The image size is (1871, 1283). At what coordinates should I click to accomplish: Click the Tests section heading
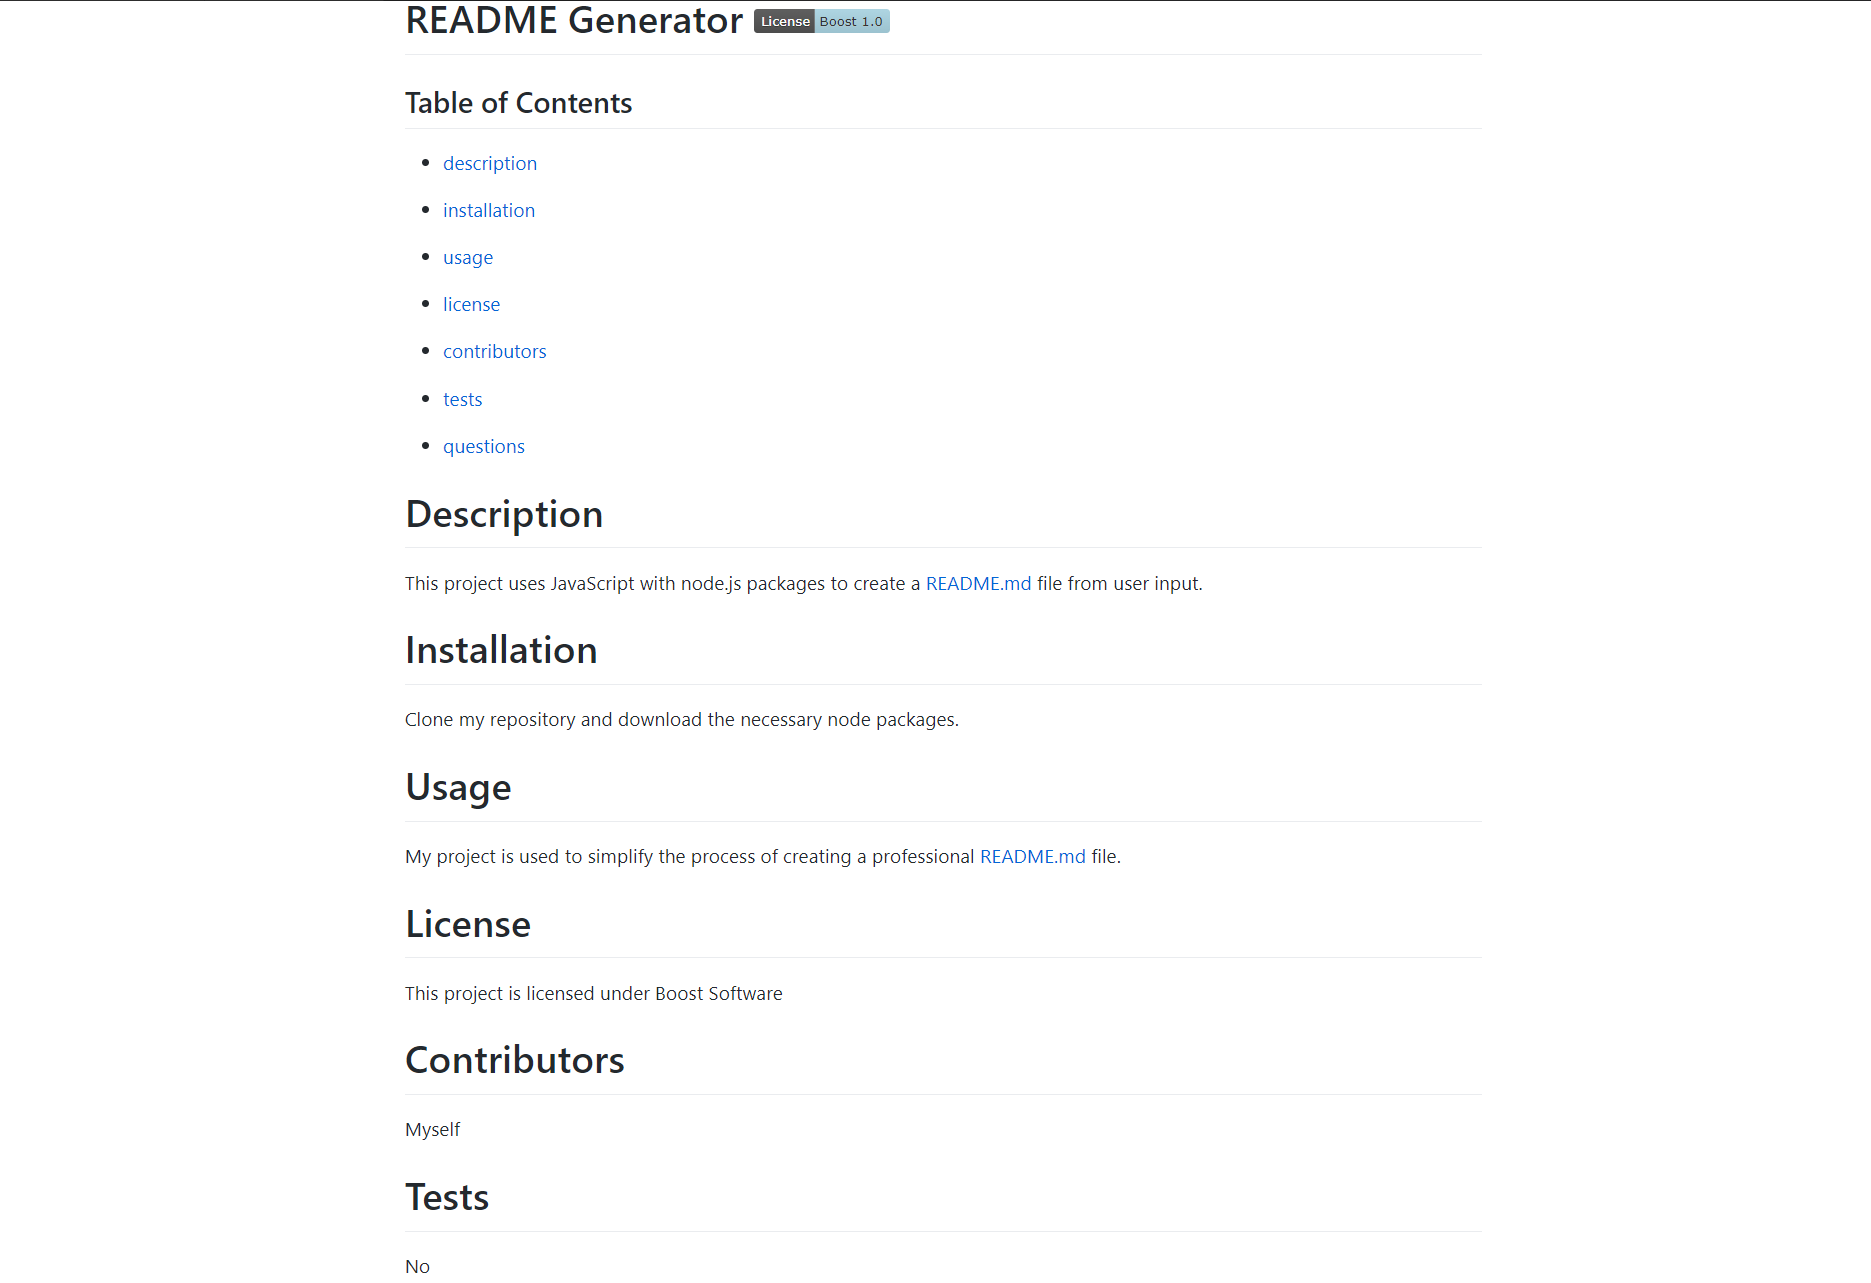point(446,1197)
